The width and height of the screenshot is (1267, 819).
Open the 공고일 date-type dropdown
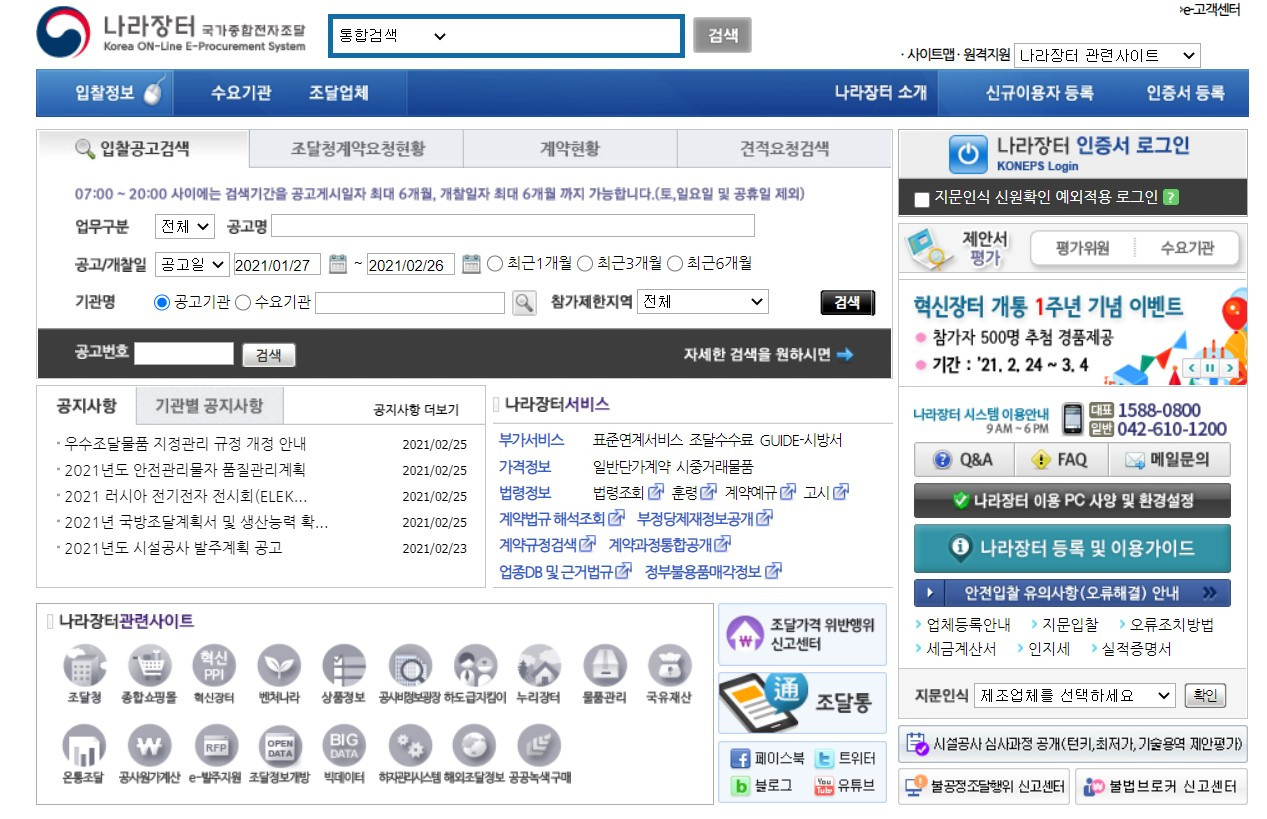193,264
